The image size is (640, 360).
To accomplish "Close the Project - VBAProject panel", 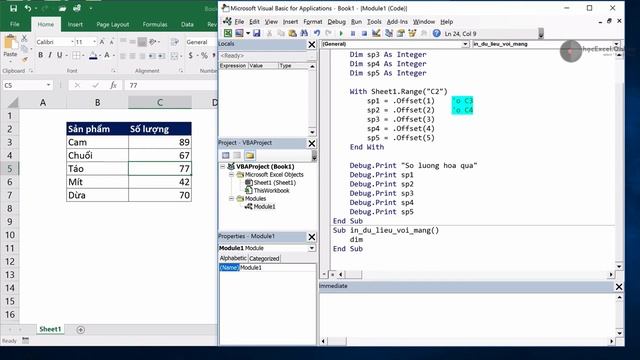I will [311, 143].
